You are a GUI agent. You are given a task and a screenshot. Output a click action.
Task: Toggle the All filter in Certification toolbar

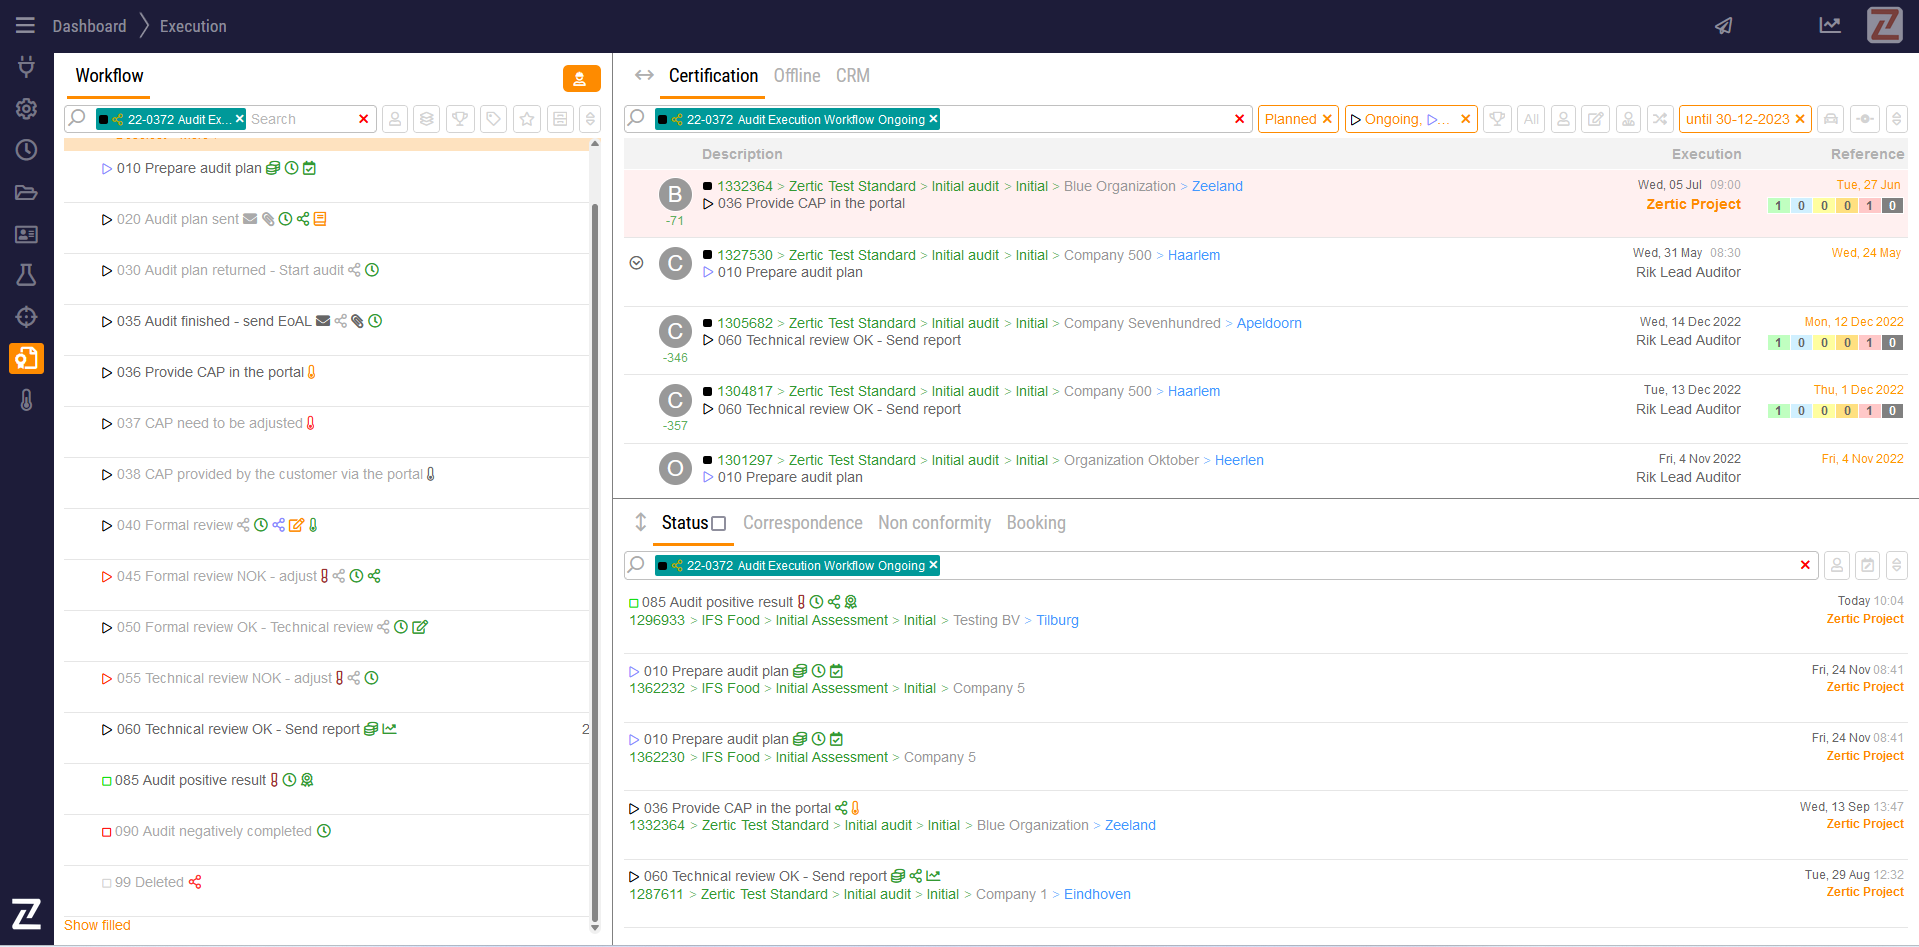coord(1531,119)
